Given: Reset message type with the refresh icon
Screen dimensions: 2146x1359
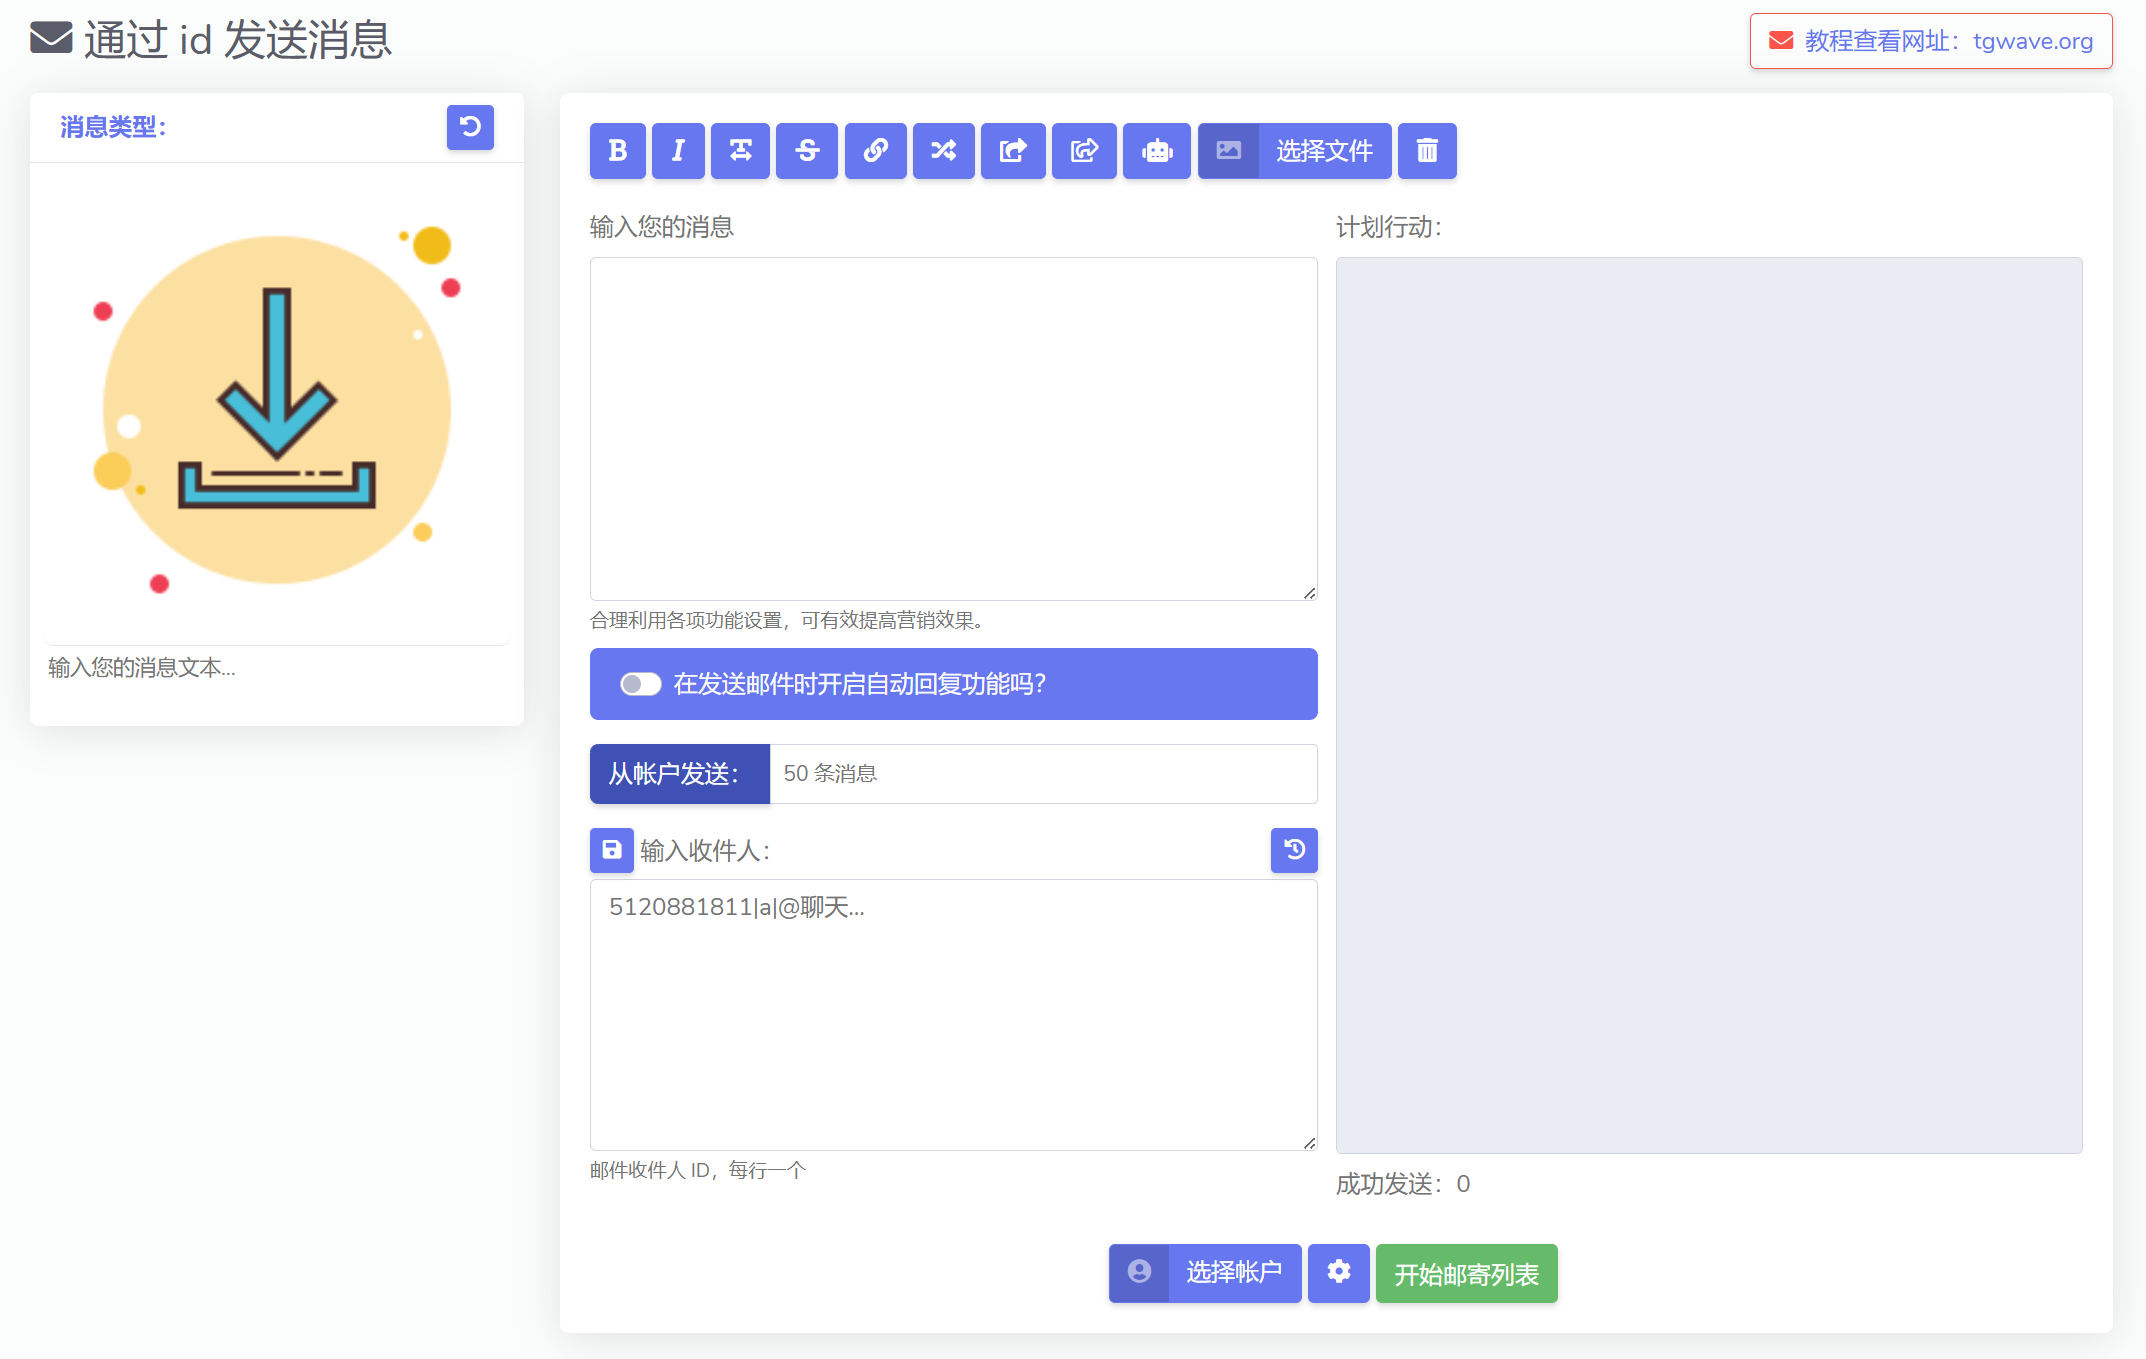Looking at the screenshot, I should (x=470, y=127).
